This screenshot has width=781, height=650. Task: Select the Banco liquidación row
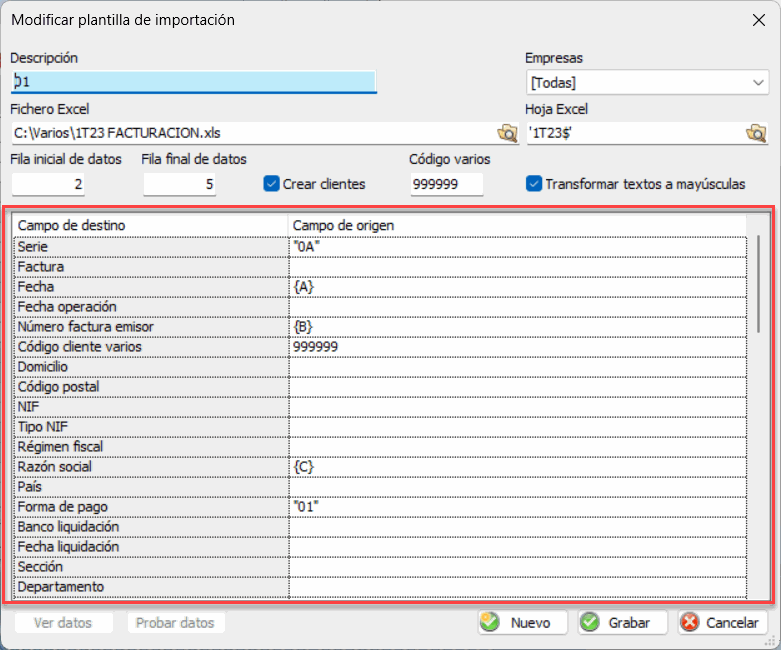pyautogui.click(x=151, y=526)
